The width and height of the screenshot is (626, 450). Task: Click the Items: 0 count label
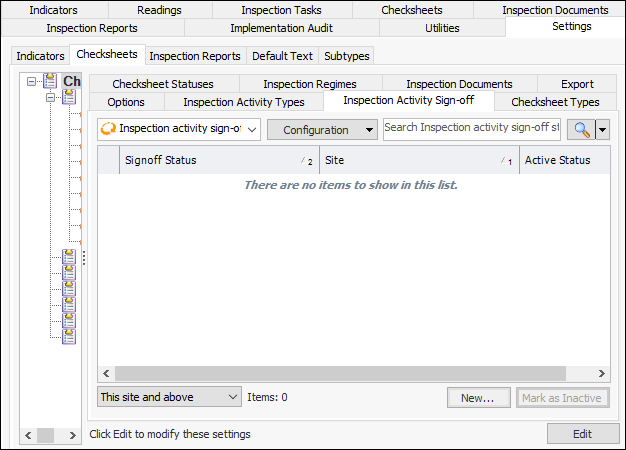267,397
